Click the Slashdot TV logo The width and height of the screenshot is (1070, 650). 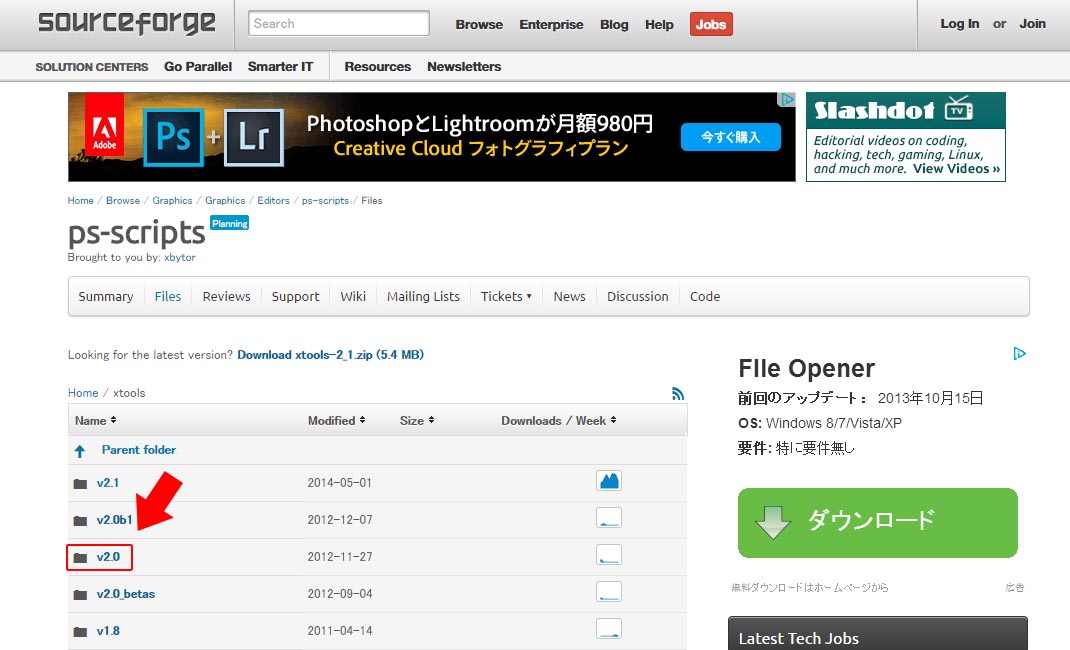[x=893, y=110]
